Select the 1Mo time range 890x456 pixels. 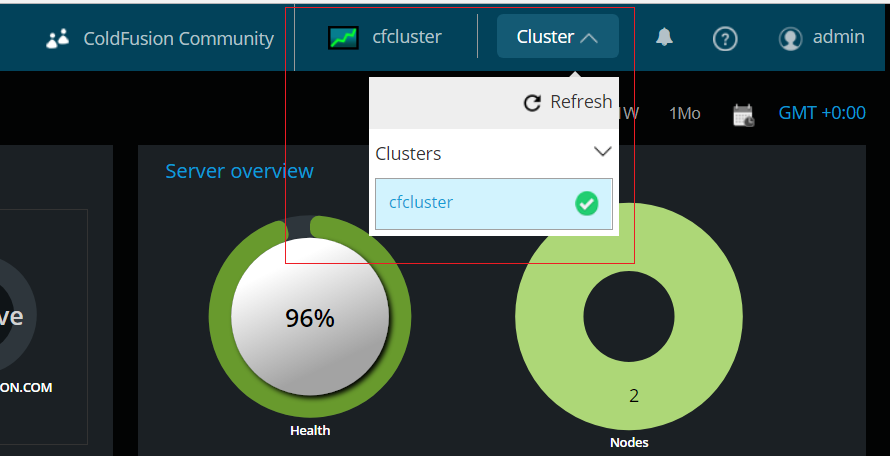click(x=685, y=113)
